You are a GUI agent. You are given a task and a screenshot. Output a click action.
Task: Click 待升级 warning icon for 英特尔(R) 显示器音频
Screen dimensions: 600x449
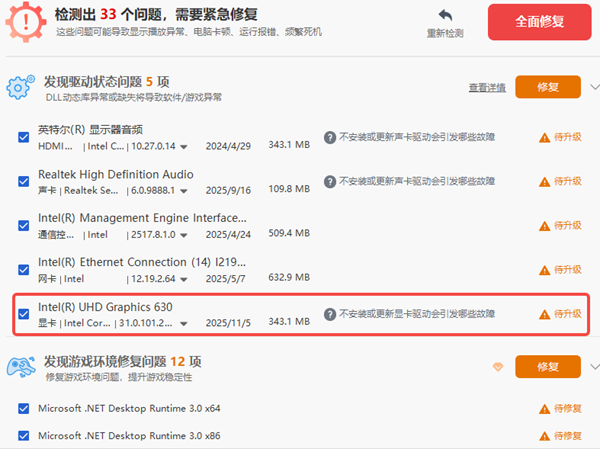[545, 138]
